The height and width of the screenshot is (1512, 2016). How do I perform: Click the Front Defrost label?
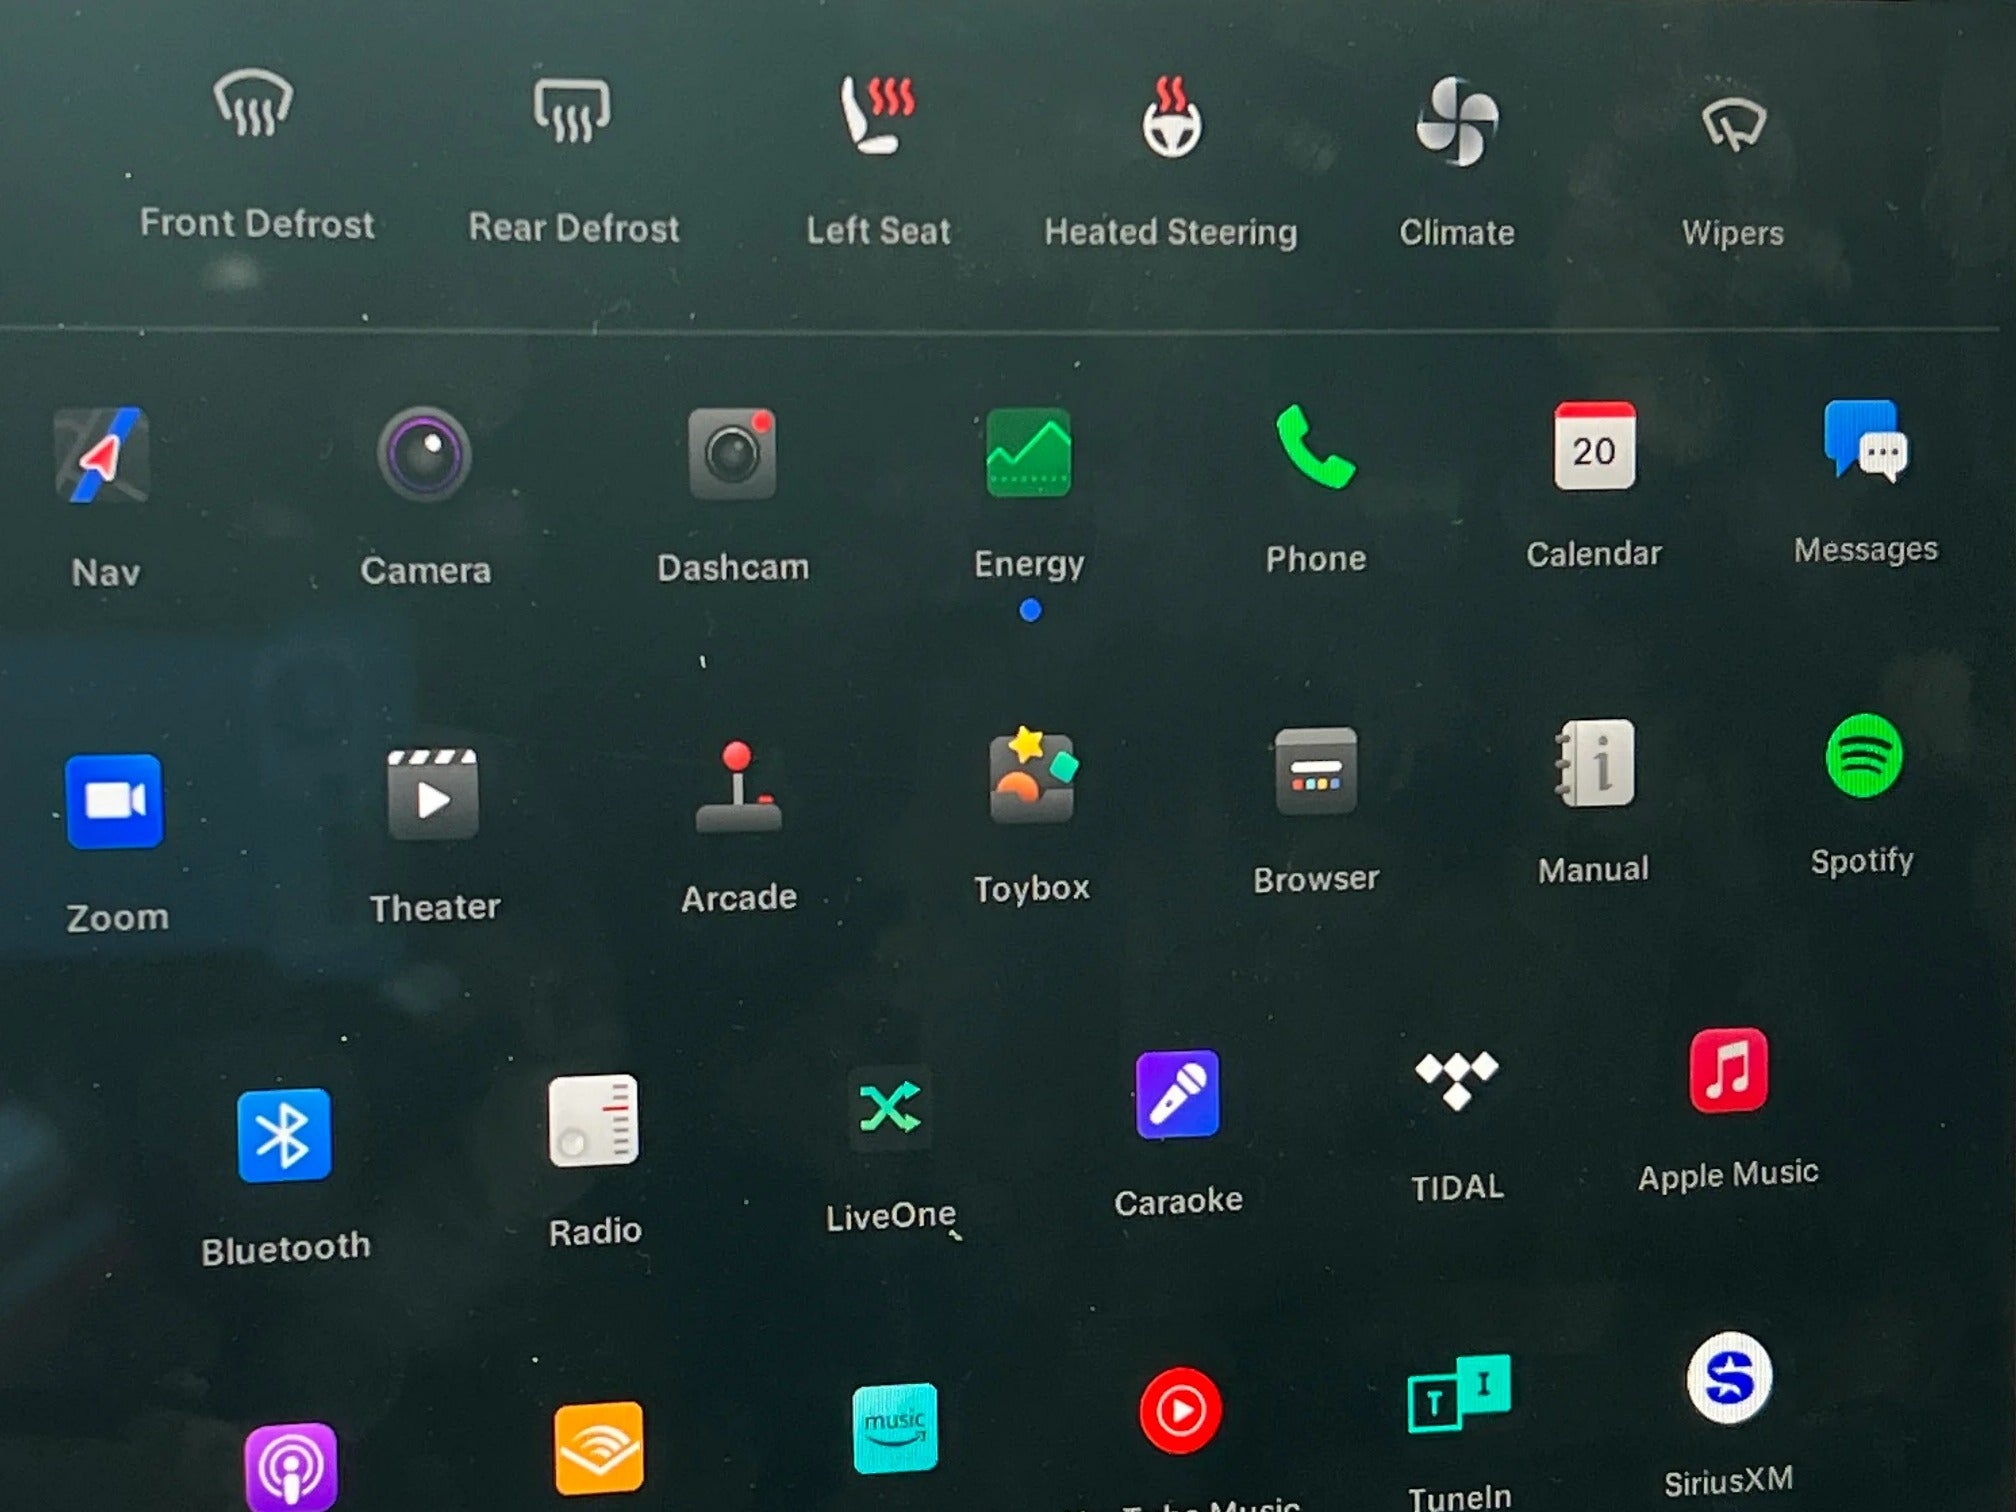(257, 224)
